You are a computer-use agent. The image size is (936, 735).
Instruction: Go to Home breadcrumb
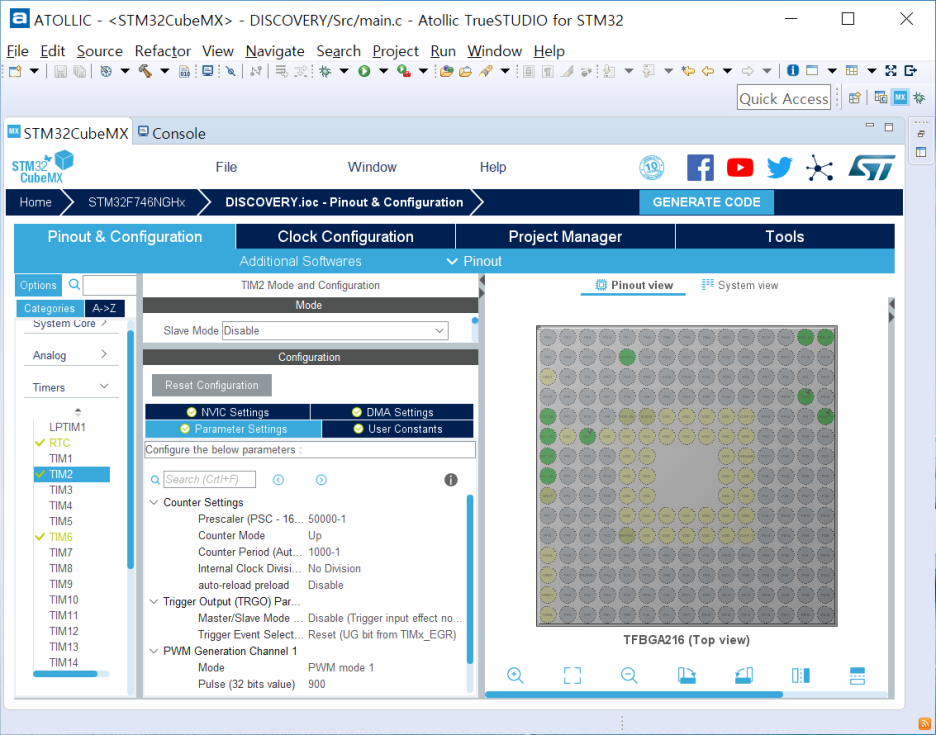[x=35, y=202]
